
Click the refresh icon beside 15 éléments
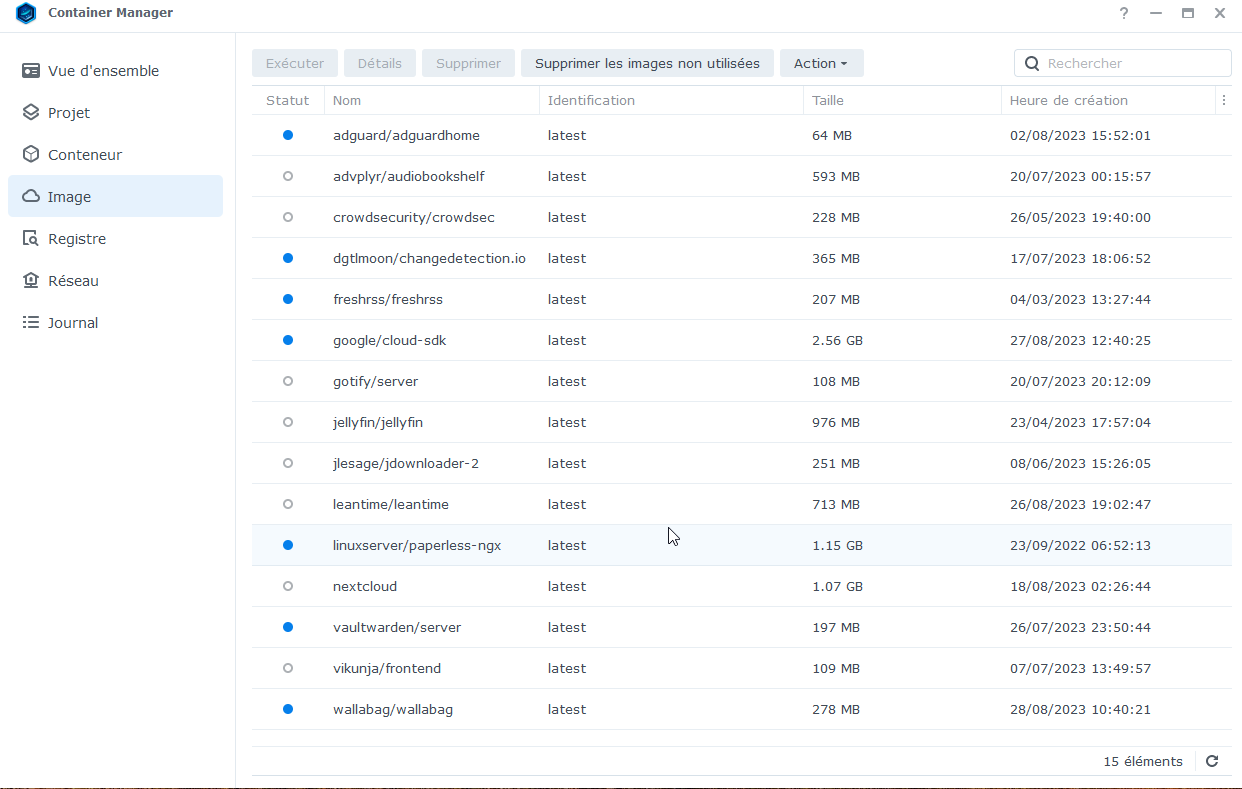pyautogui.click(x=1212, y=761)
